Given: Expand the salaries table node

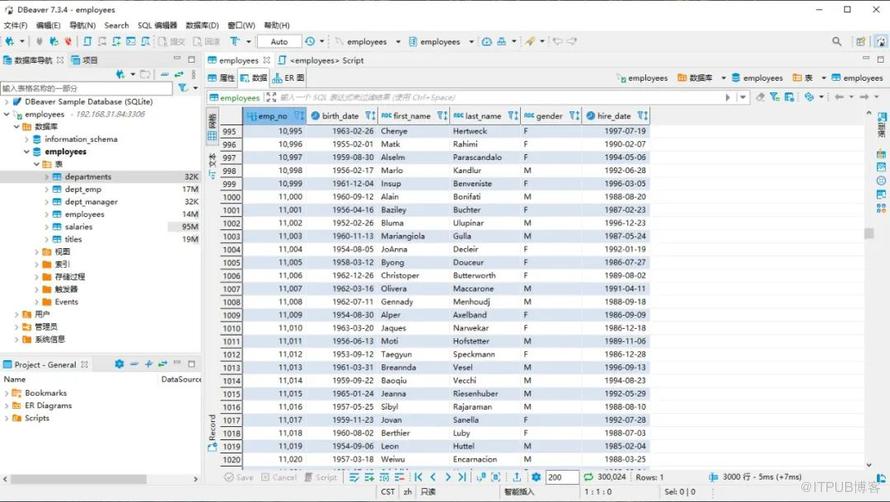Looking at the screenshot, I should pyautogui.click(x=47, y=227).
